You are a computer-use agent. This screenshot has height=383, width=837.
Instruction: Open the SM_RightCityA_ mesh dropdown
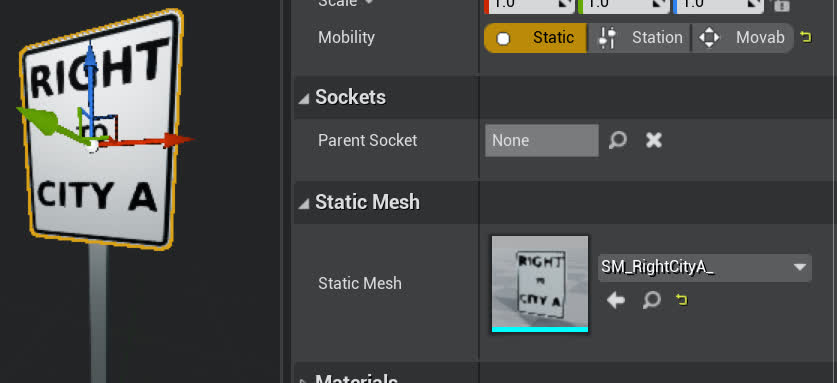tap(705, 268)
